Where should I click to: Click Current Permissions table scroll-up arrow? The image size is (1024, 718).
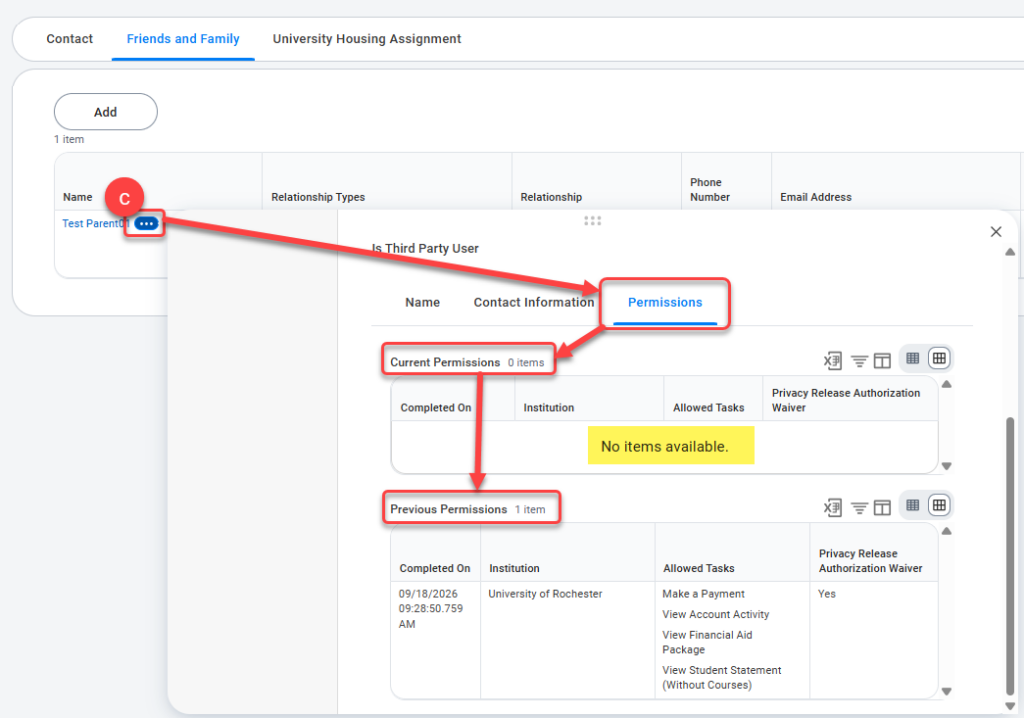(x=946, y=384)
